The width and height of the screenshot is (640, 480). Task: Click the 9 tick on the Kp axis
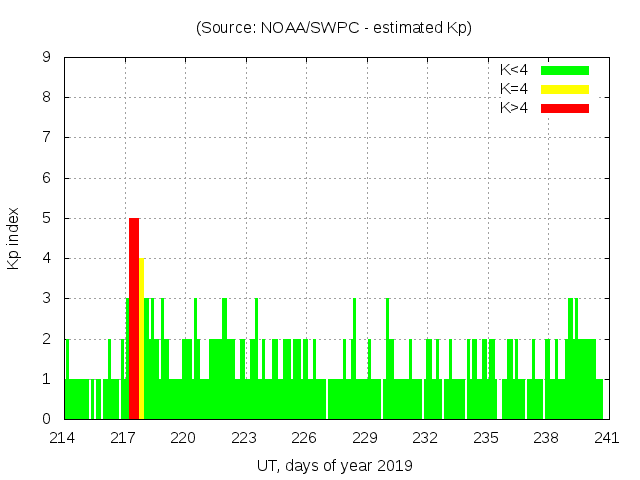47,58
